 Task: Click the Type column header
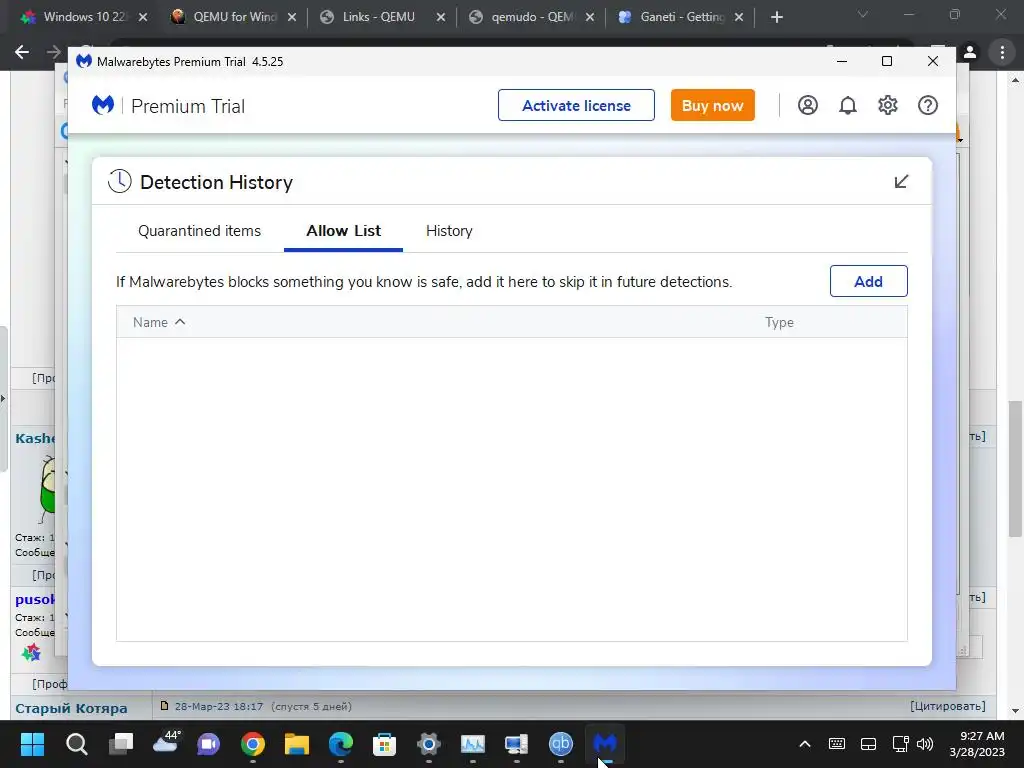point(779,322)
